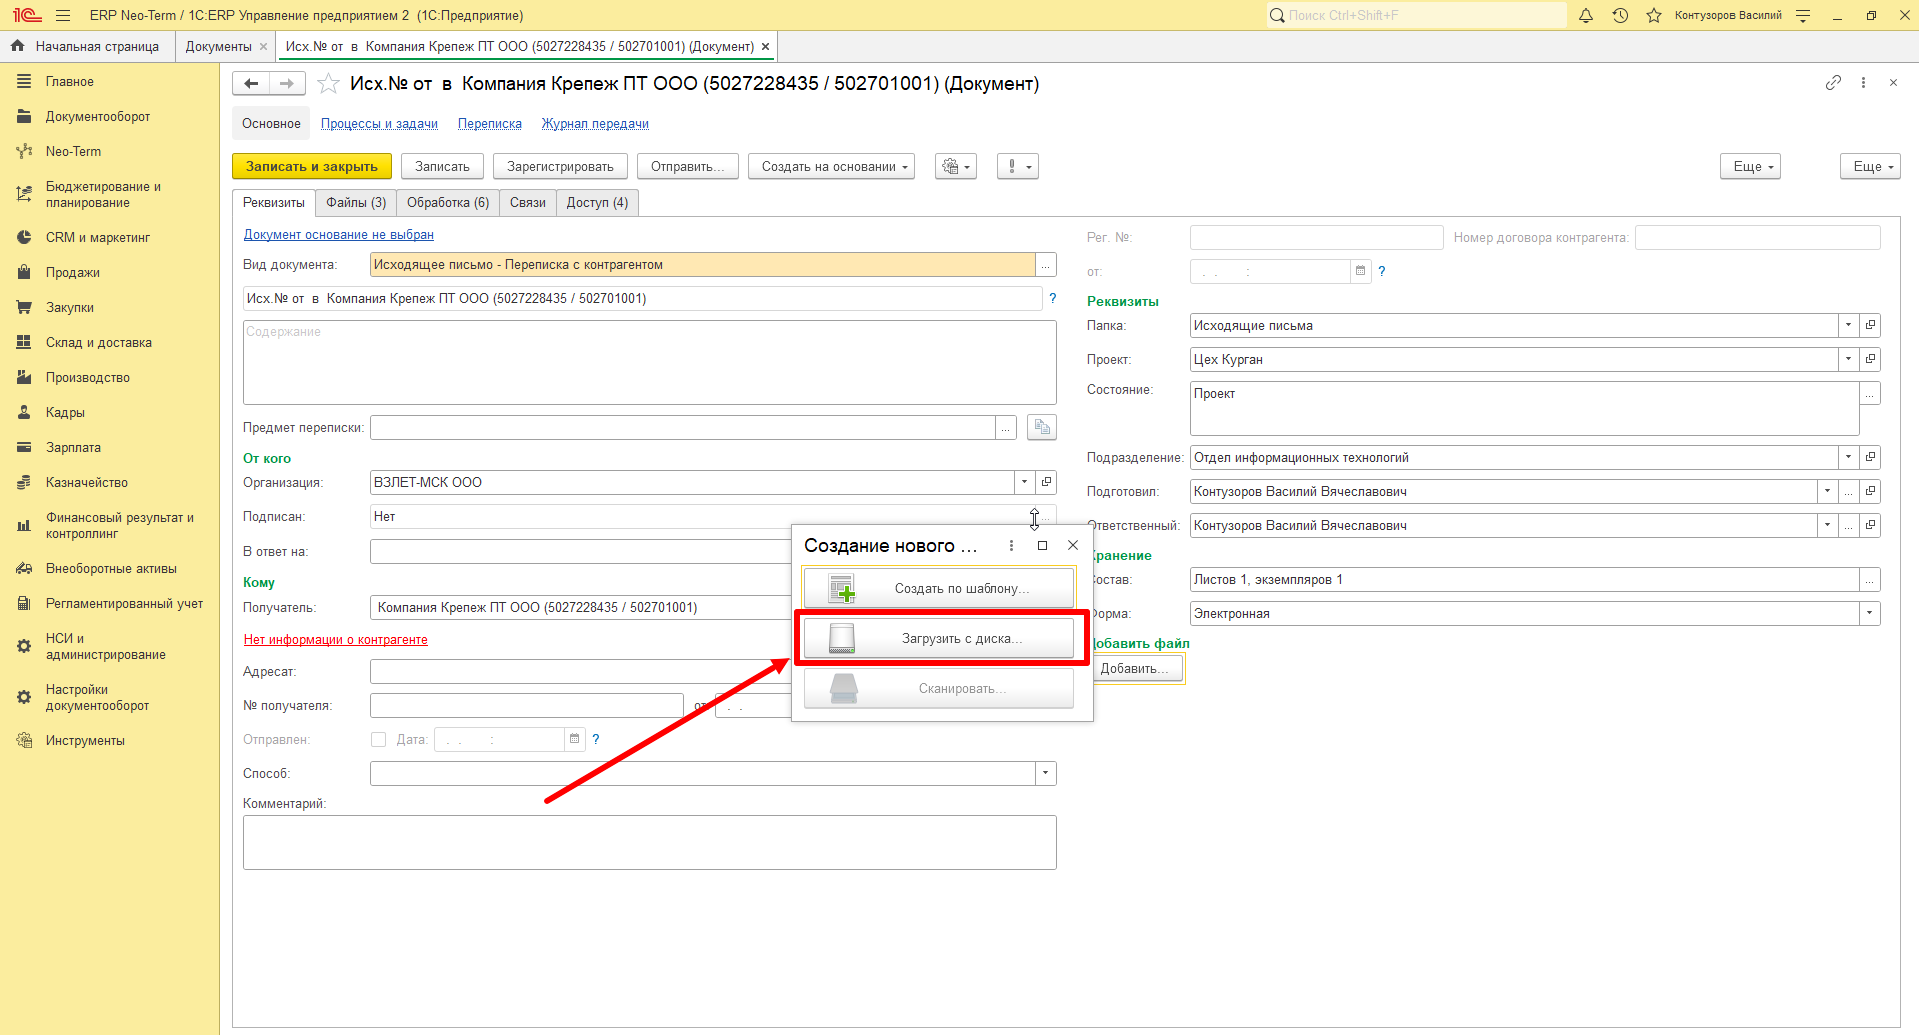Open Журнал передачи link
Viewport: 1919px width, 1035px height.
click(595, 124)
